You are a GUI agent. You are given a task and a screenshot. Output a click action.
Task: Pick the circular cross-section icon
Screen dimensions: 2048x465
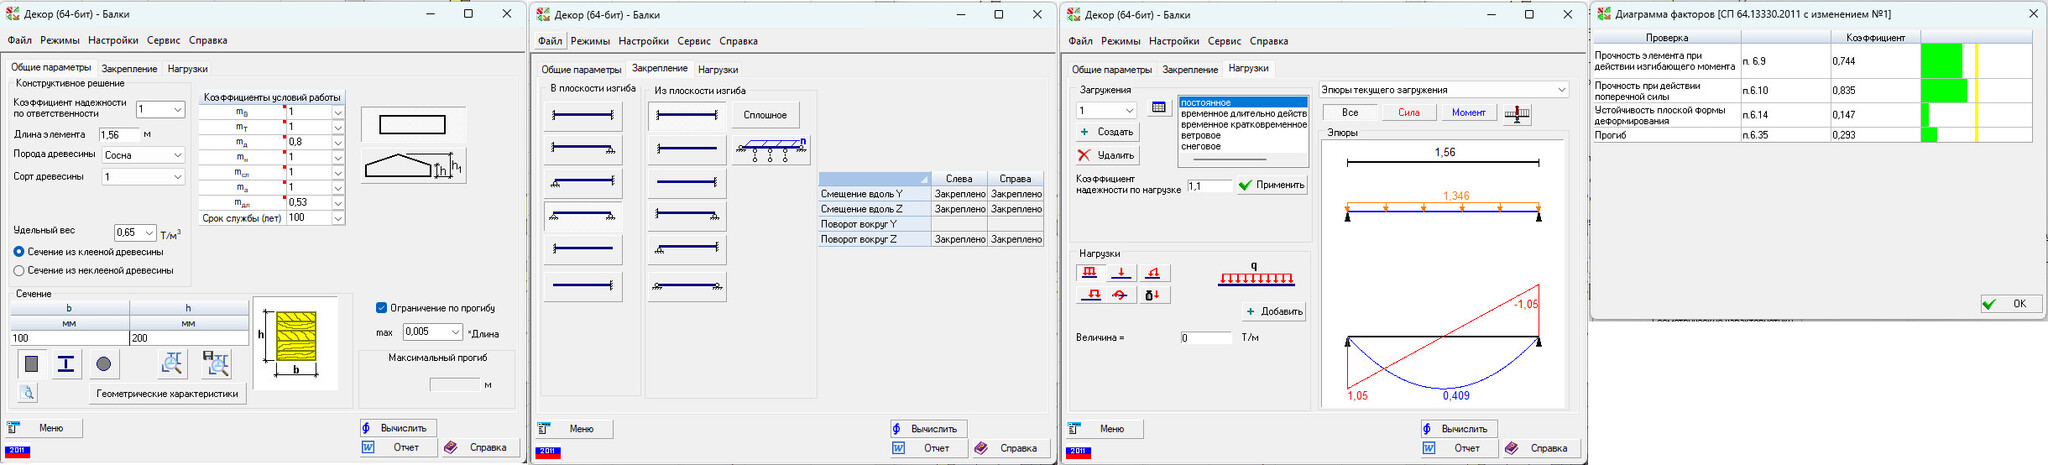(103, 364)
